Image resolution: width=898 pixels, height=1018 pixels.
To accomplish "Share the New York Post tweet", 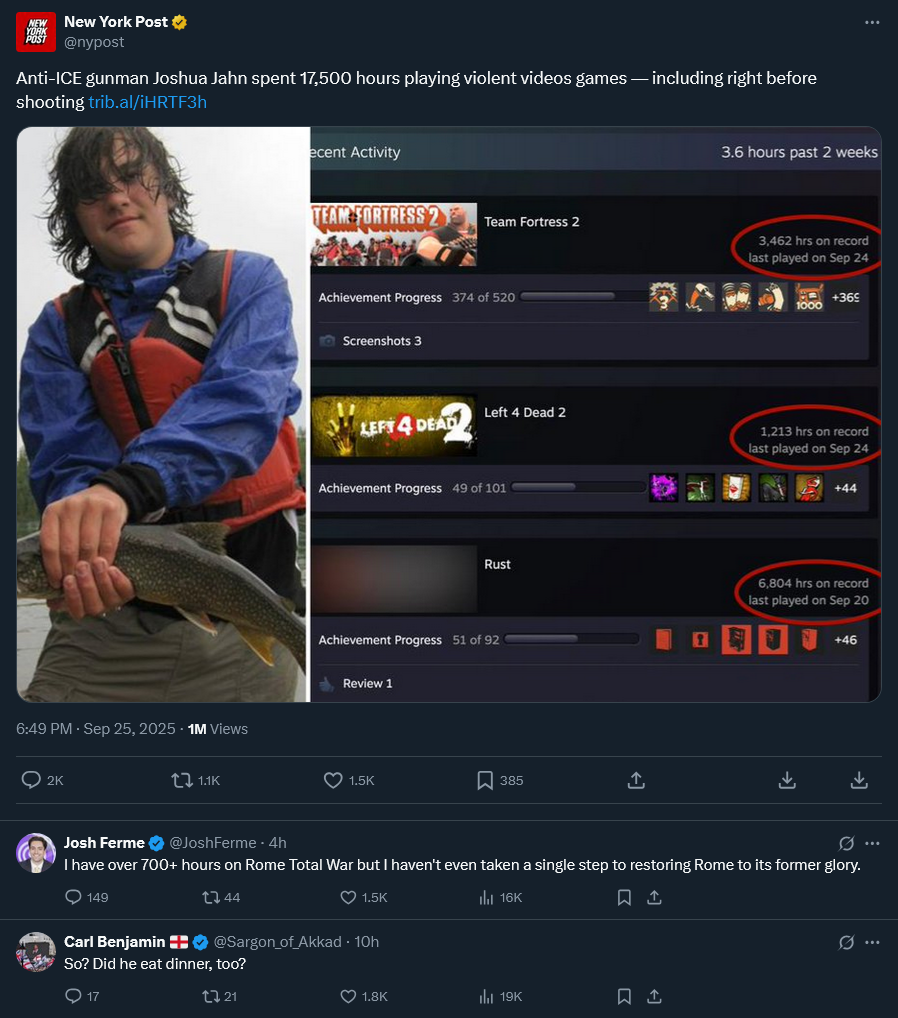I will click(x=636, y=780).
